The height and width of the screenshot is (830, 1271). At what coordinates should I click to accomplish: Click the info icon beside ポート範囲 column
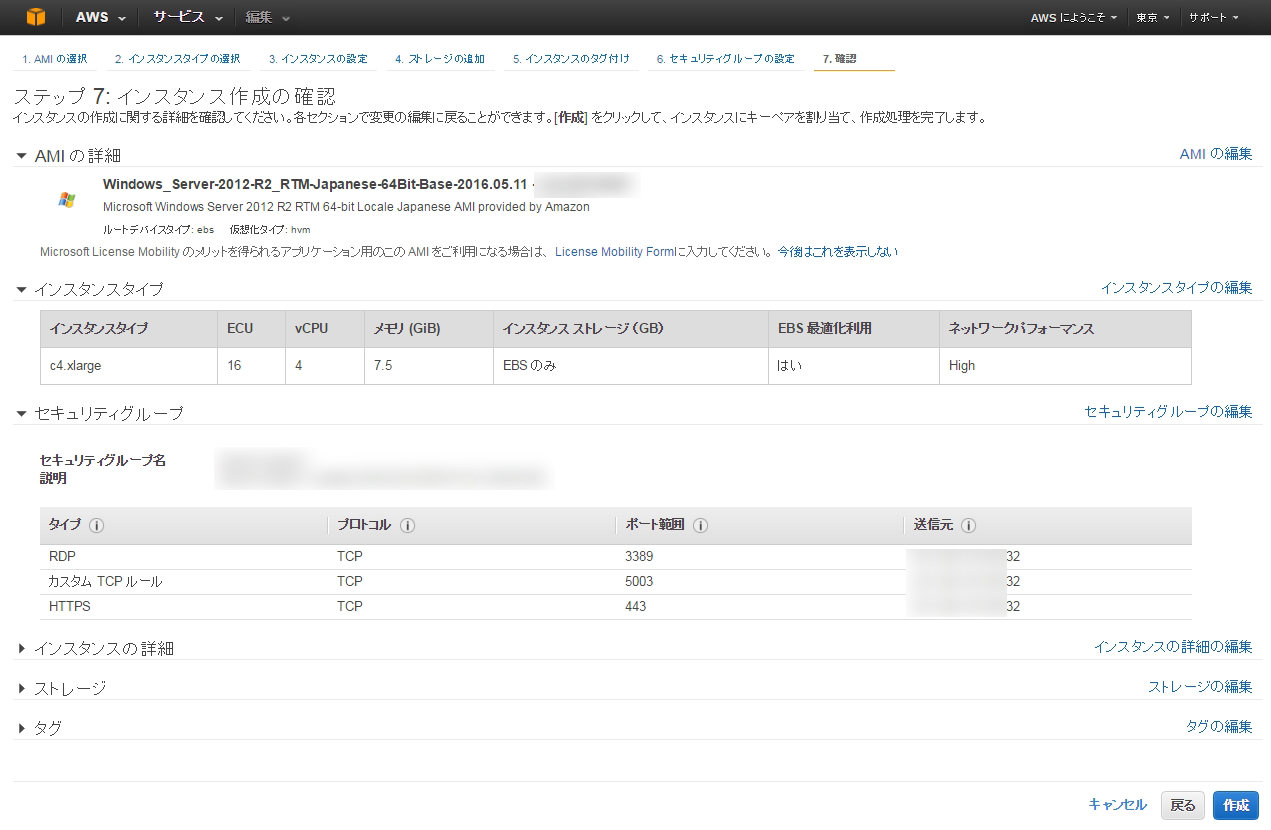(x=703, y=523)
